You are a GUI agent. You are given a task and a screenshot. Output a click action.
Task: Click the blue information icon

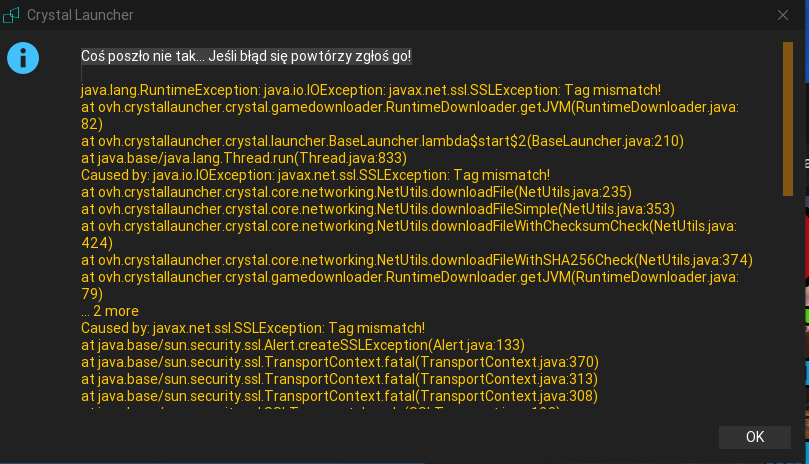23,58
